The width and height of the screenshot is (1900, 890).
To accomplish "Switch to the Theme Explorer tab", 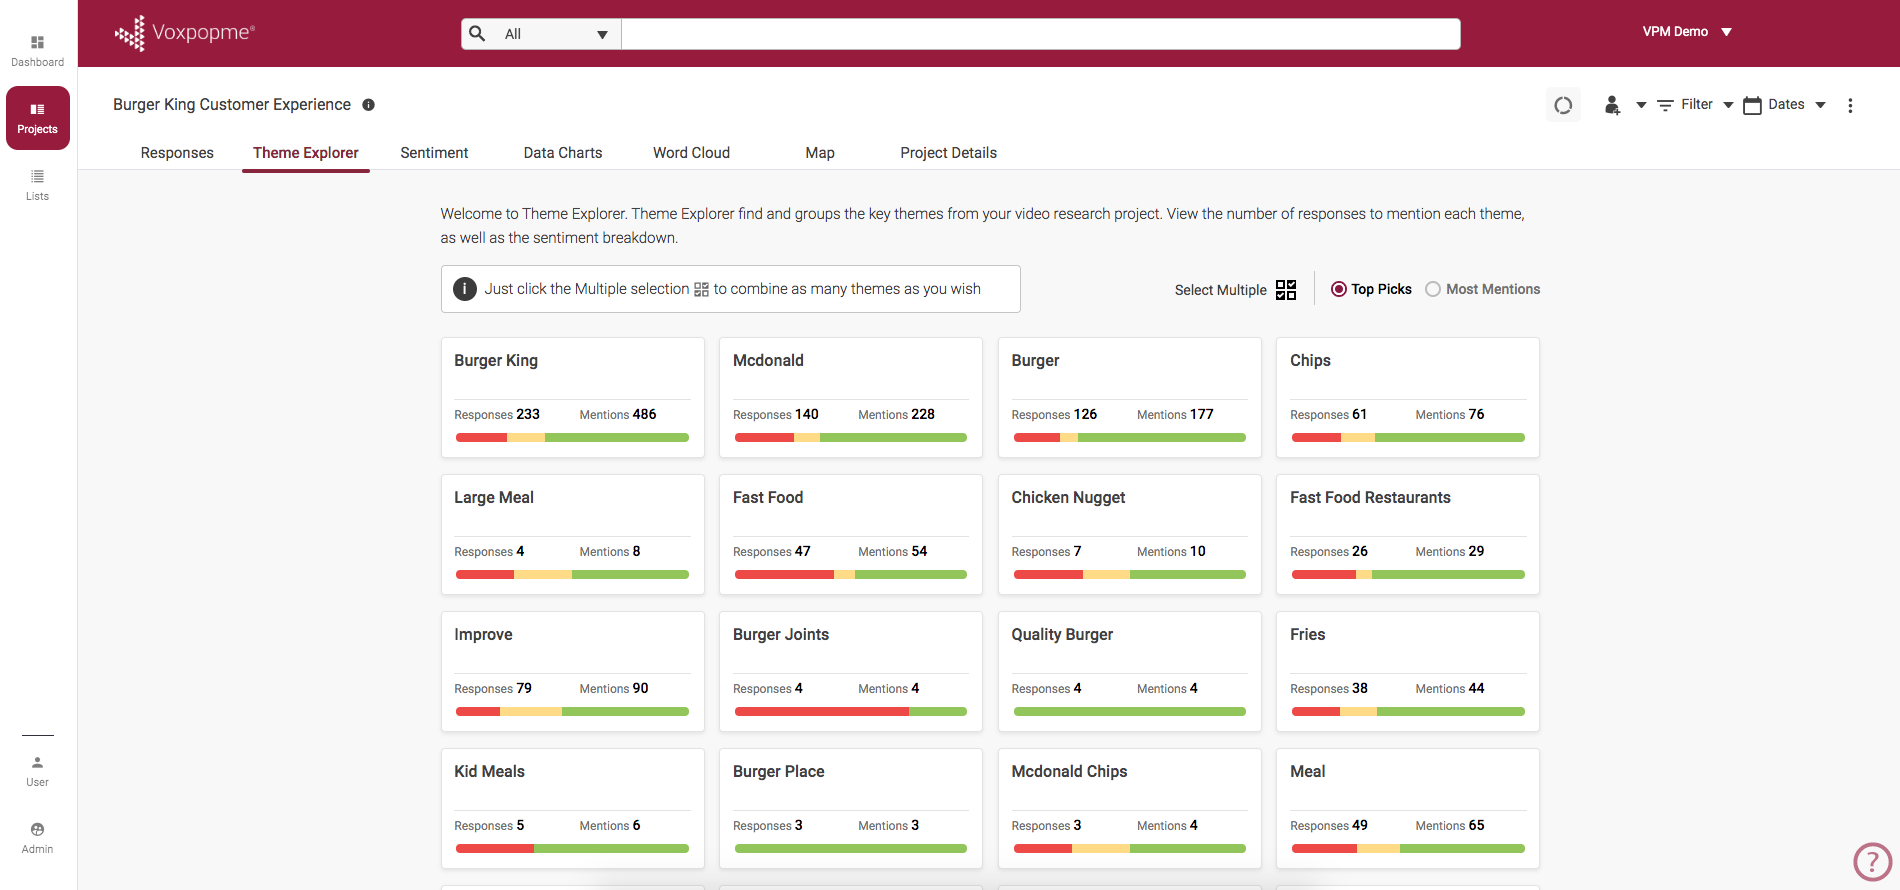I will pyautogui.click(x=306, y=153).
